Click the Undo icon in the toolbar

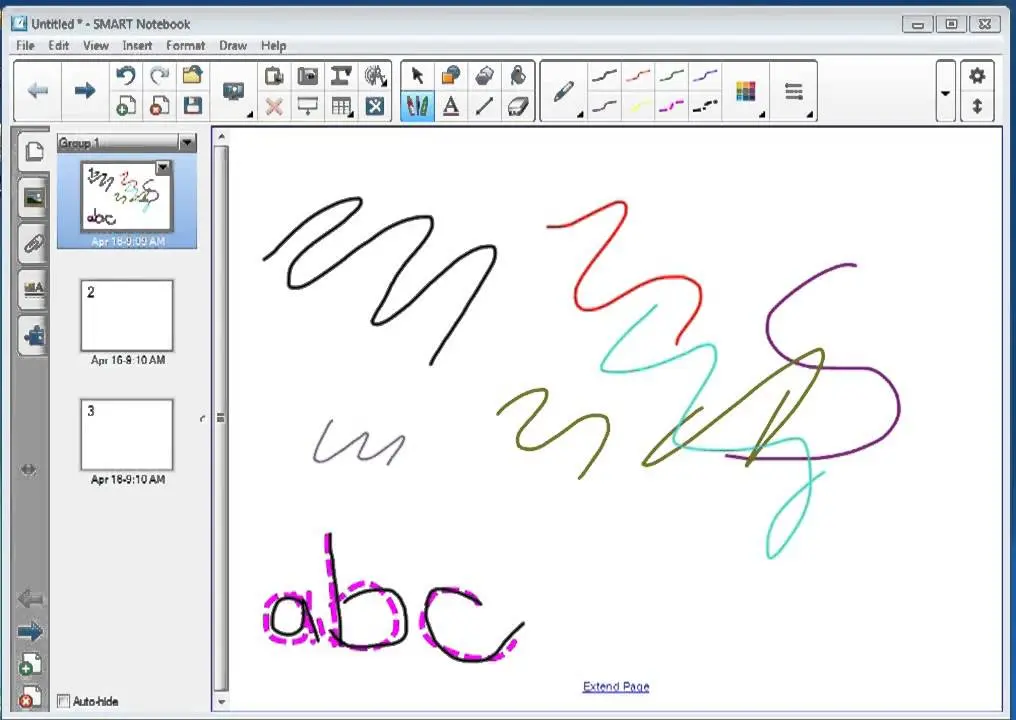pyautogui.click(x=126, y=76)
